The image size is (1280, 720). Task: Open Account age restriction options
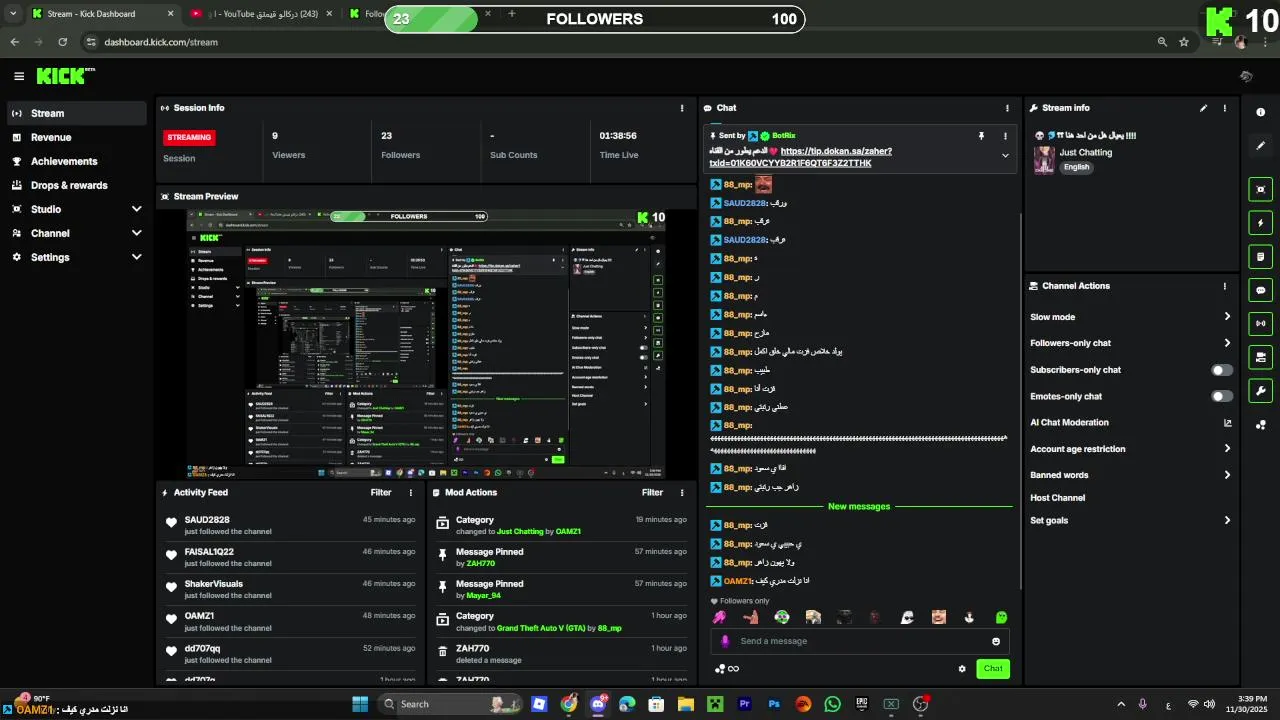[1227, 449]
